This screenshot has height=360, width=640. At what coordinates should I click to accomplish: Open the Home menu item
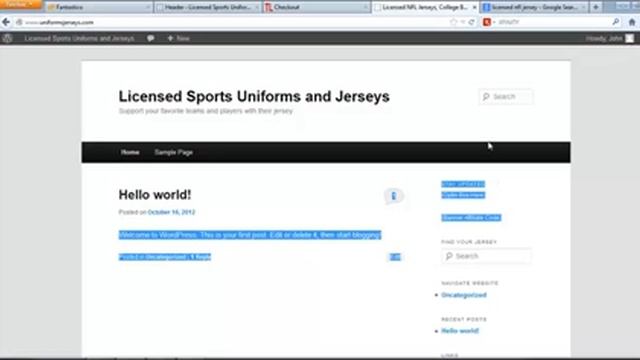[x=130, y=152]
